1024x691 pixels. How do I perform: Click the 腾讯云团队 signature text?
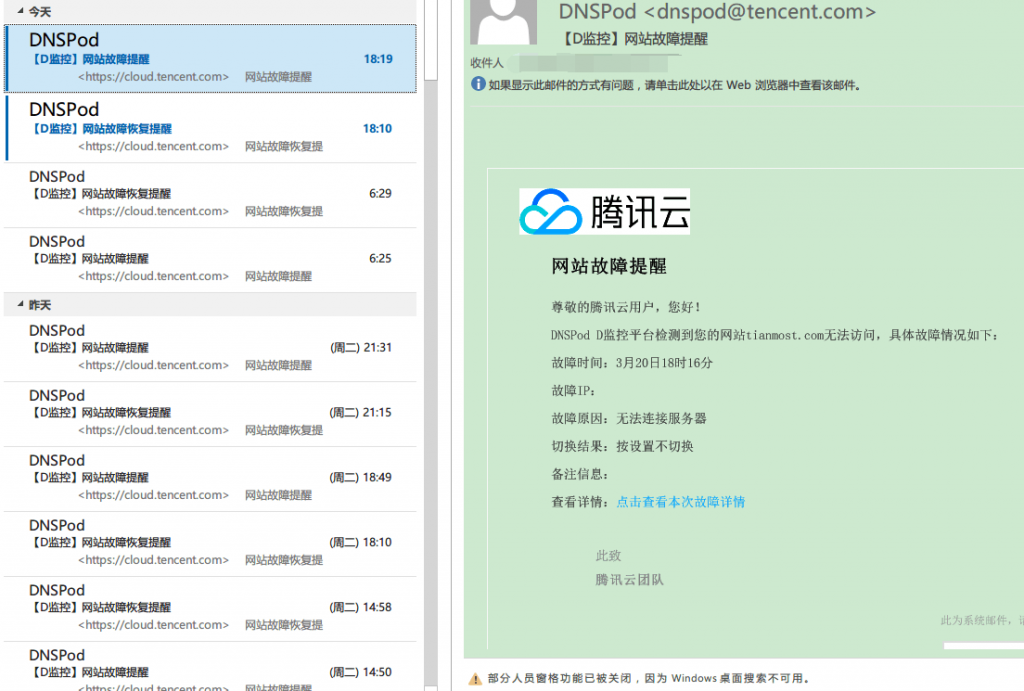pyautogui.click(x=629, y=579)
